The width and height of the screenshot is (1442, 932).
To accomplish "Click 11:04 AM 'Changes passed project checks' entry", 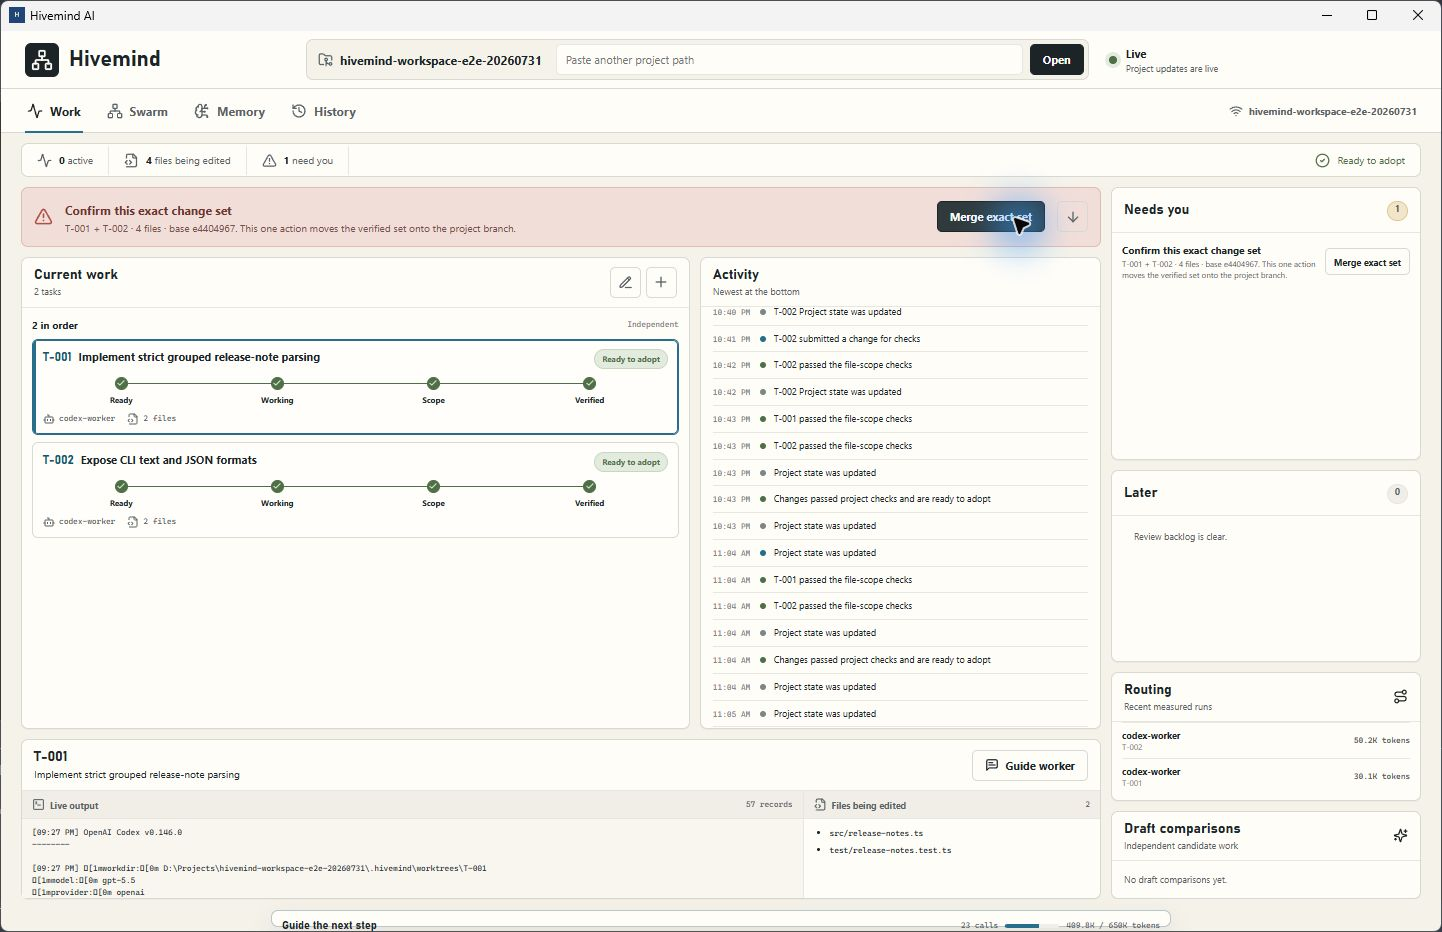I will [900, 660].
